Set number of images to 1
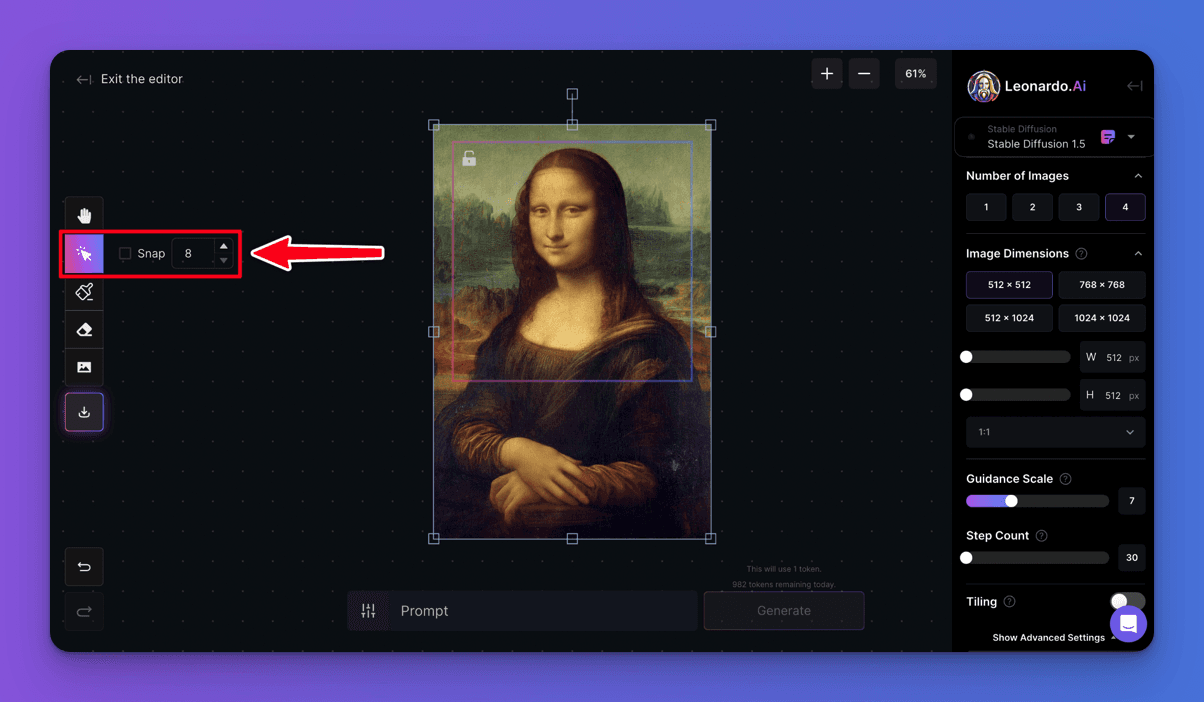Image resolution: width=1204 pixels, height=702 pixels. click(x=986, y=207)
